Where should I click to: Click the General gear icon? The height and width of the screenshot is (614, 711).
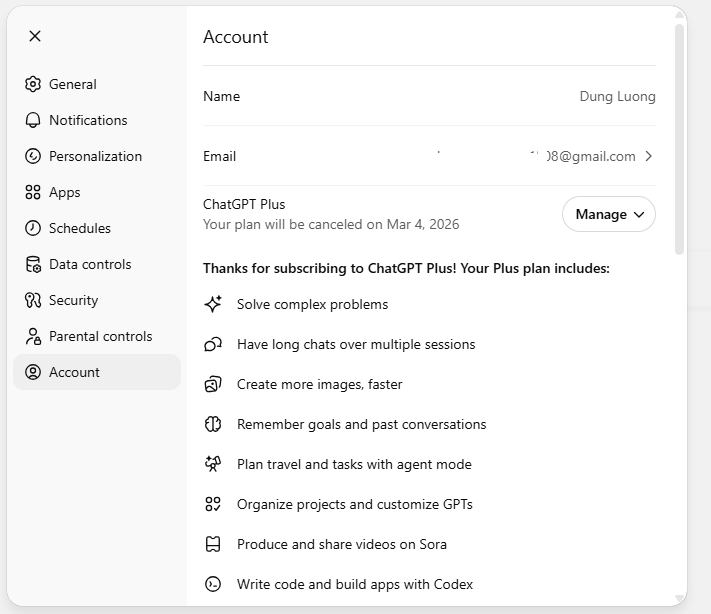(x=33, y=84)
